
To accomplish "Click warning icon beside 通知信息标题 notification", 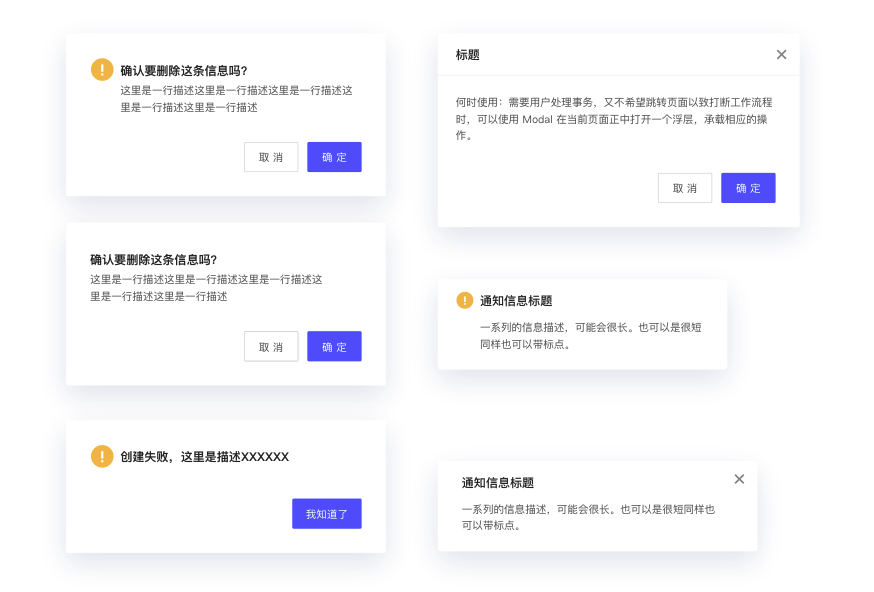I will pos(465,300).
